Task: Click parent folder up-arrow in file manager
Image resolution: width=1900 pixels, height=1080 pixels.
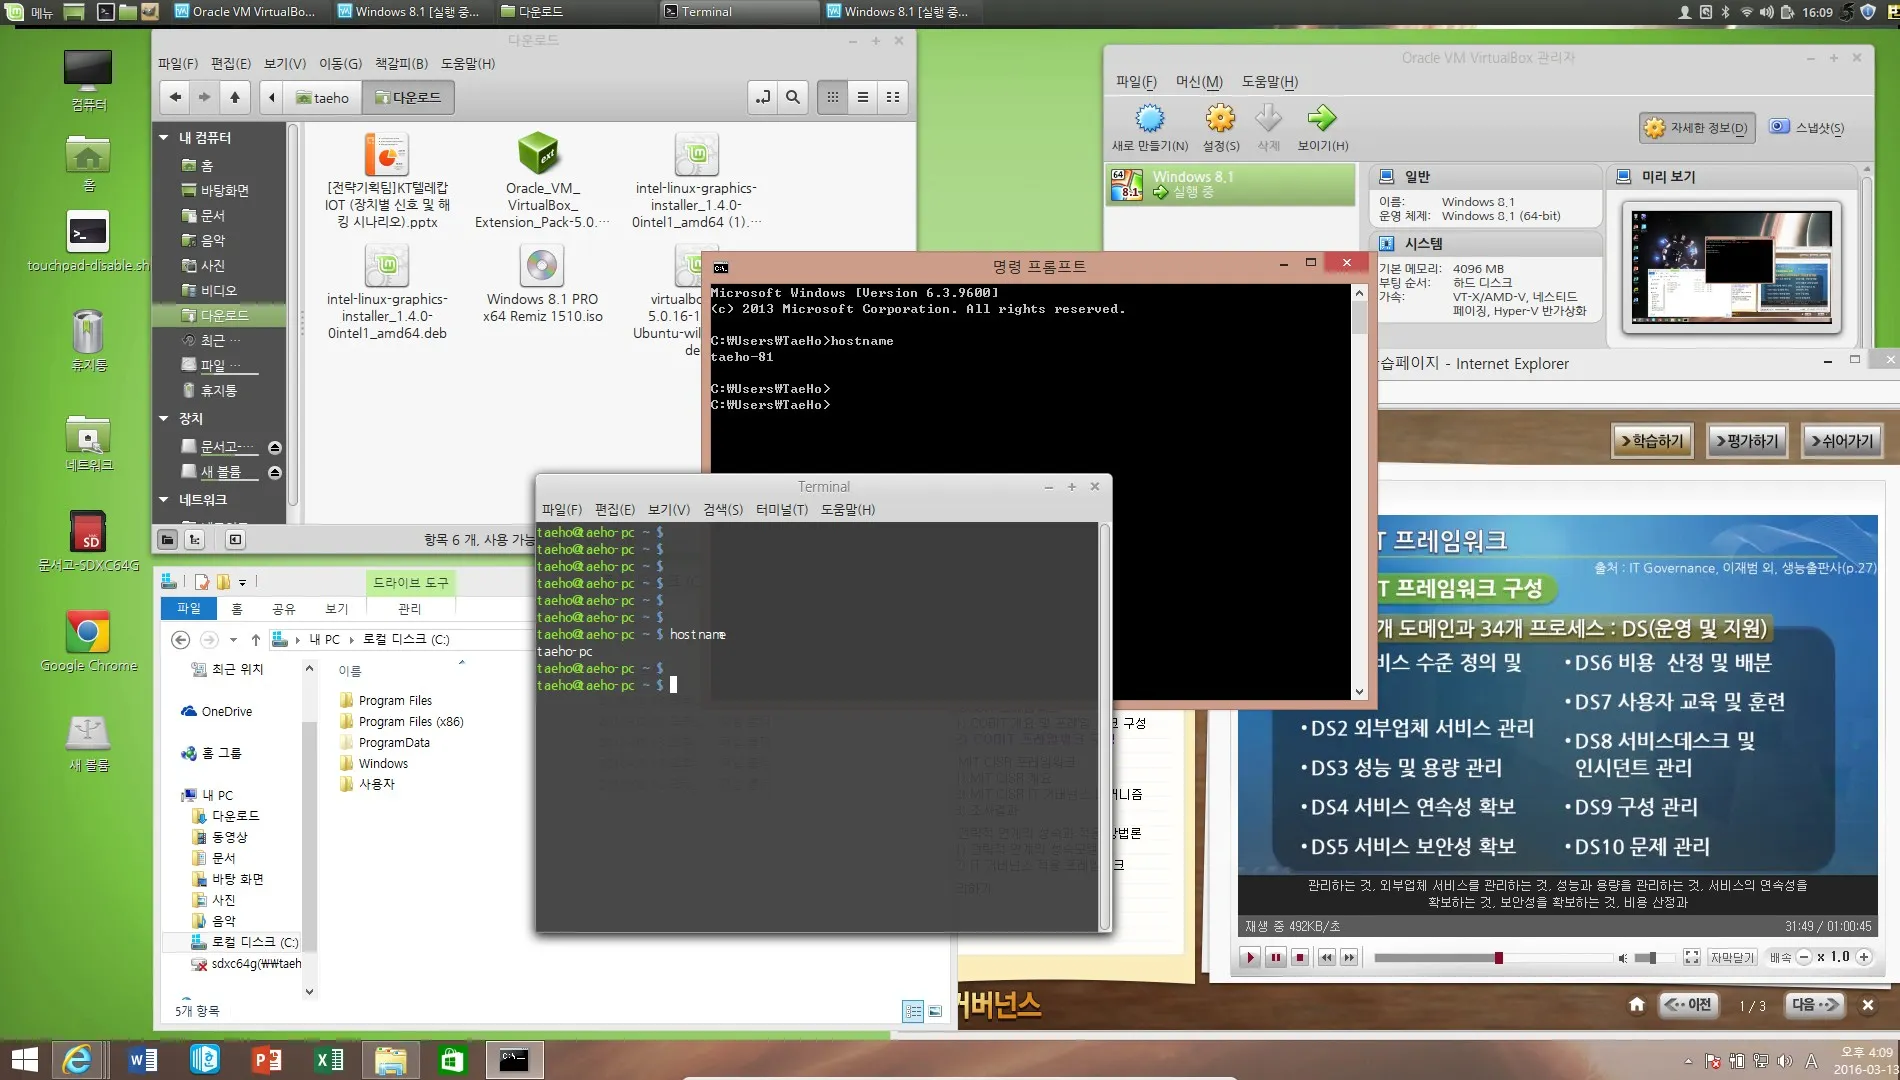Action: (235, 97)
